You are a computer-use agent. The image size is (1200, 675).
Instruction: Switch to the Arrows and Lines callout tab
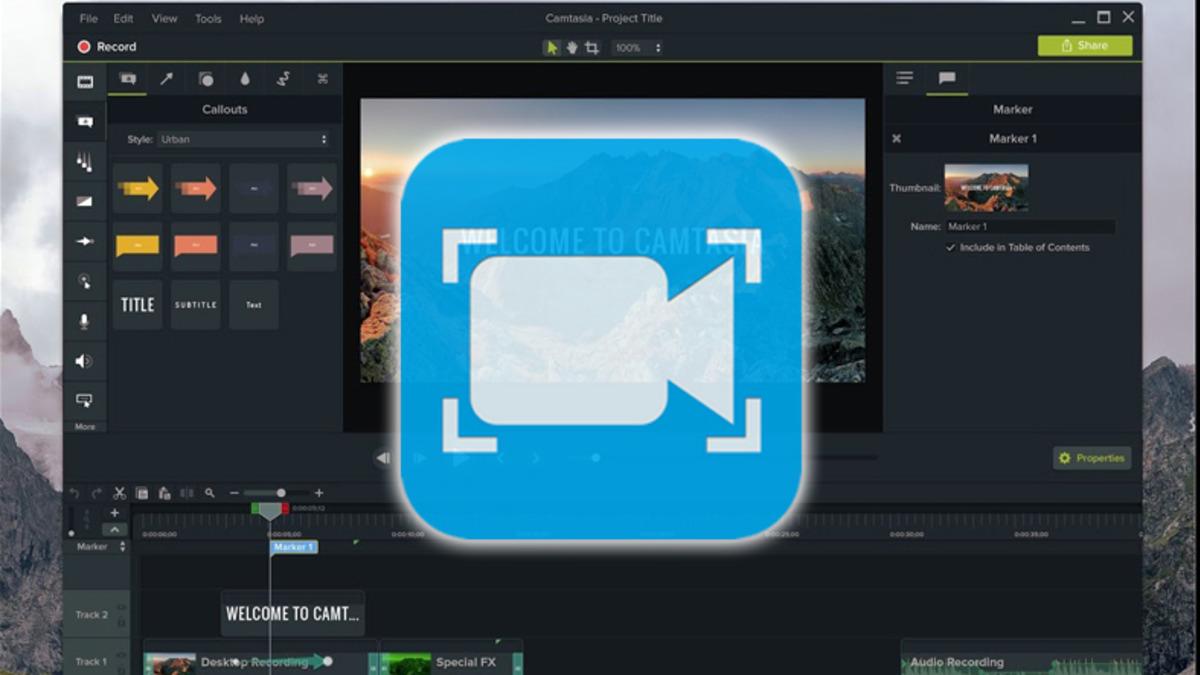(x=166, y=79)
